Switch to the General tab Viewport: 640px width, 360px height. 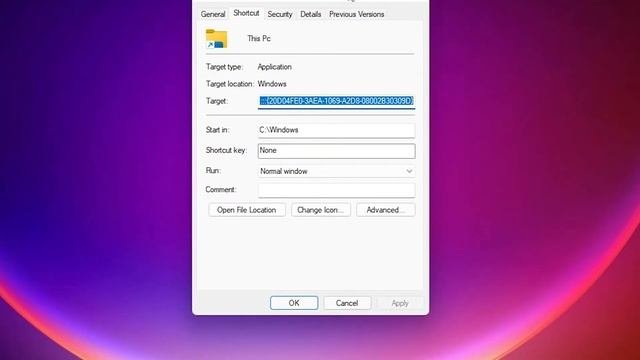click(x=213, y=14)
